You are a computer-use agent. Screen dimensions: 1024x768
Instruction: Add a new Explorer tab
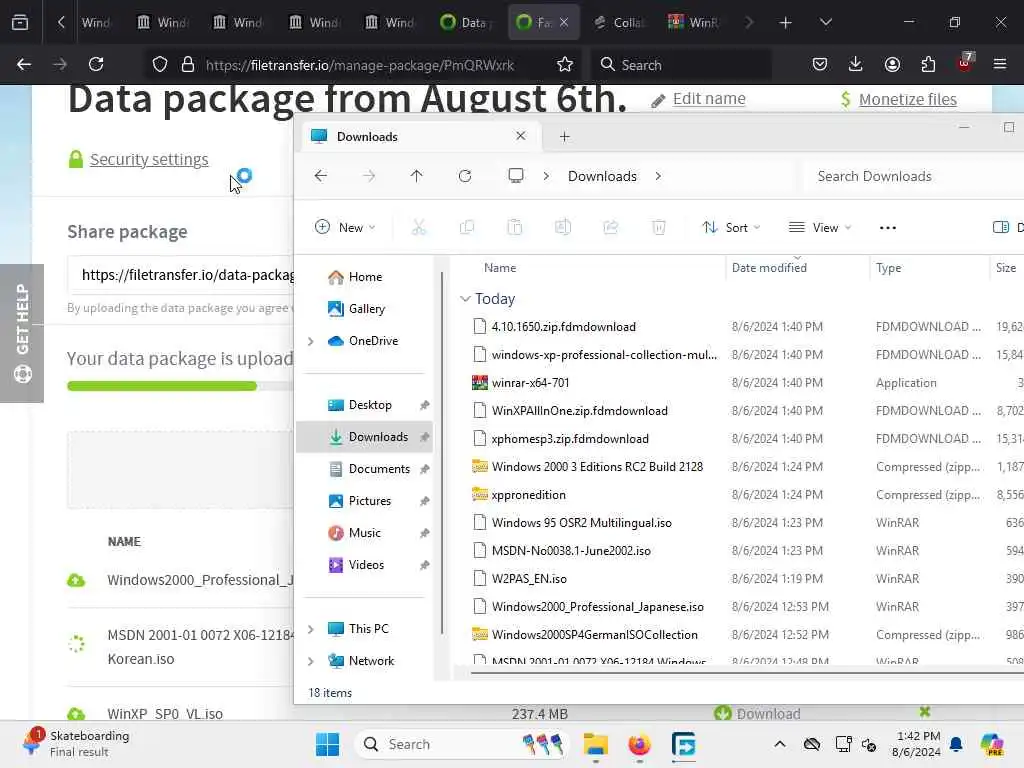point(565,136)
